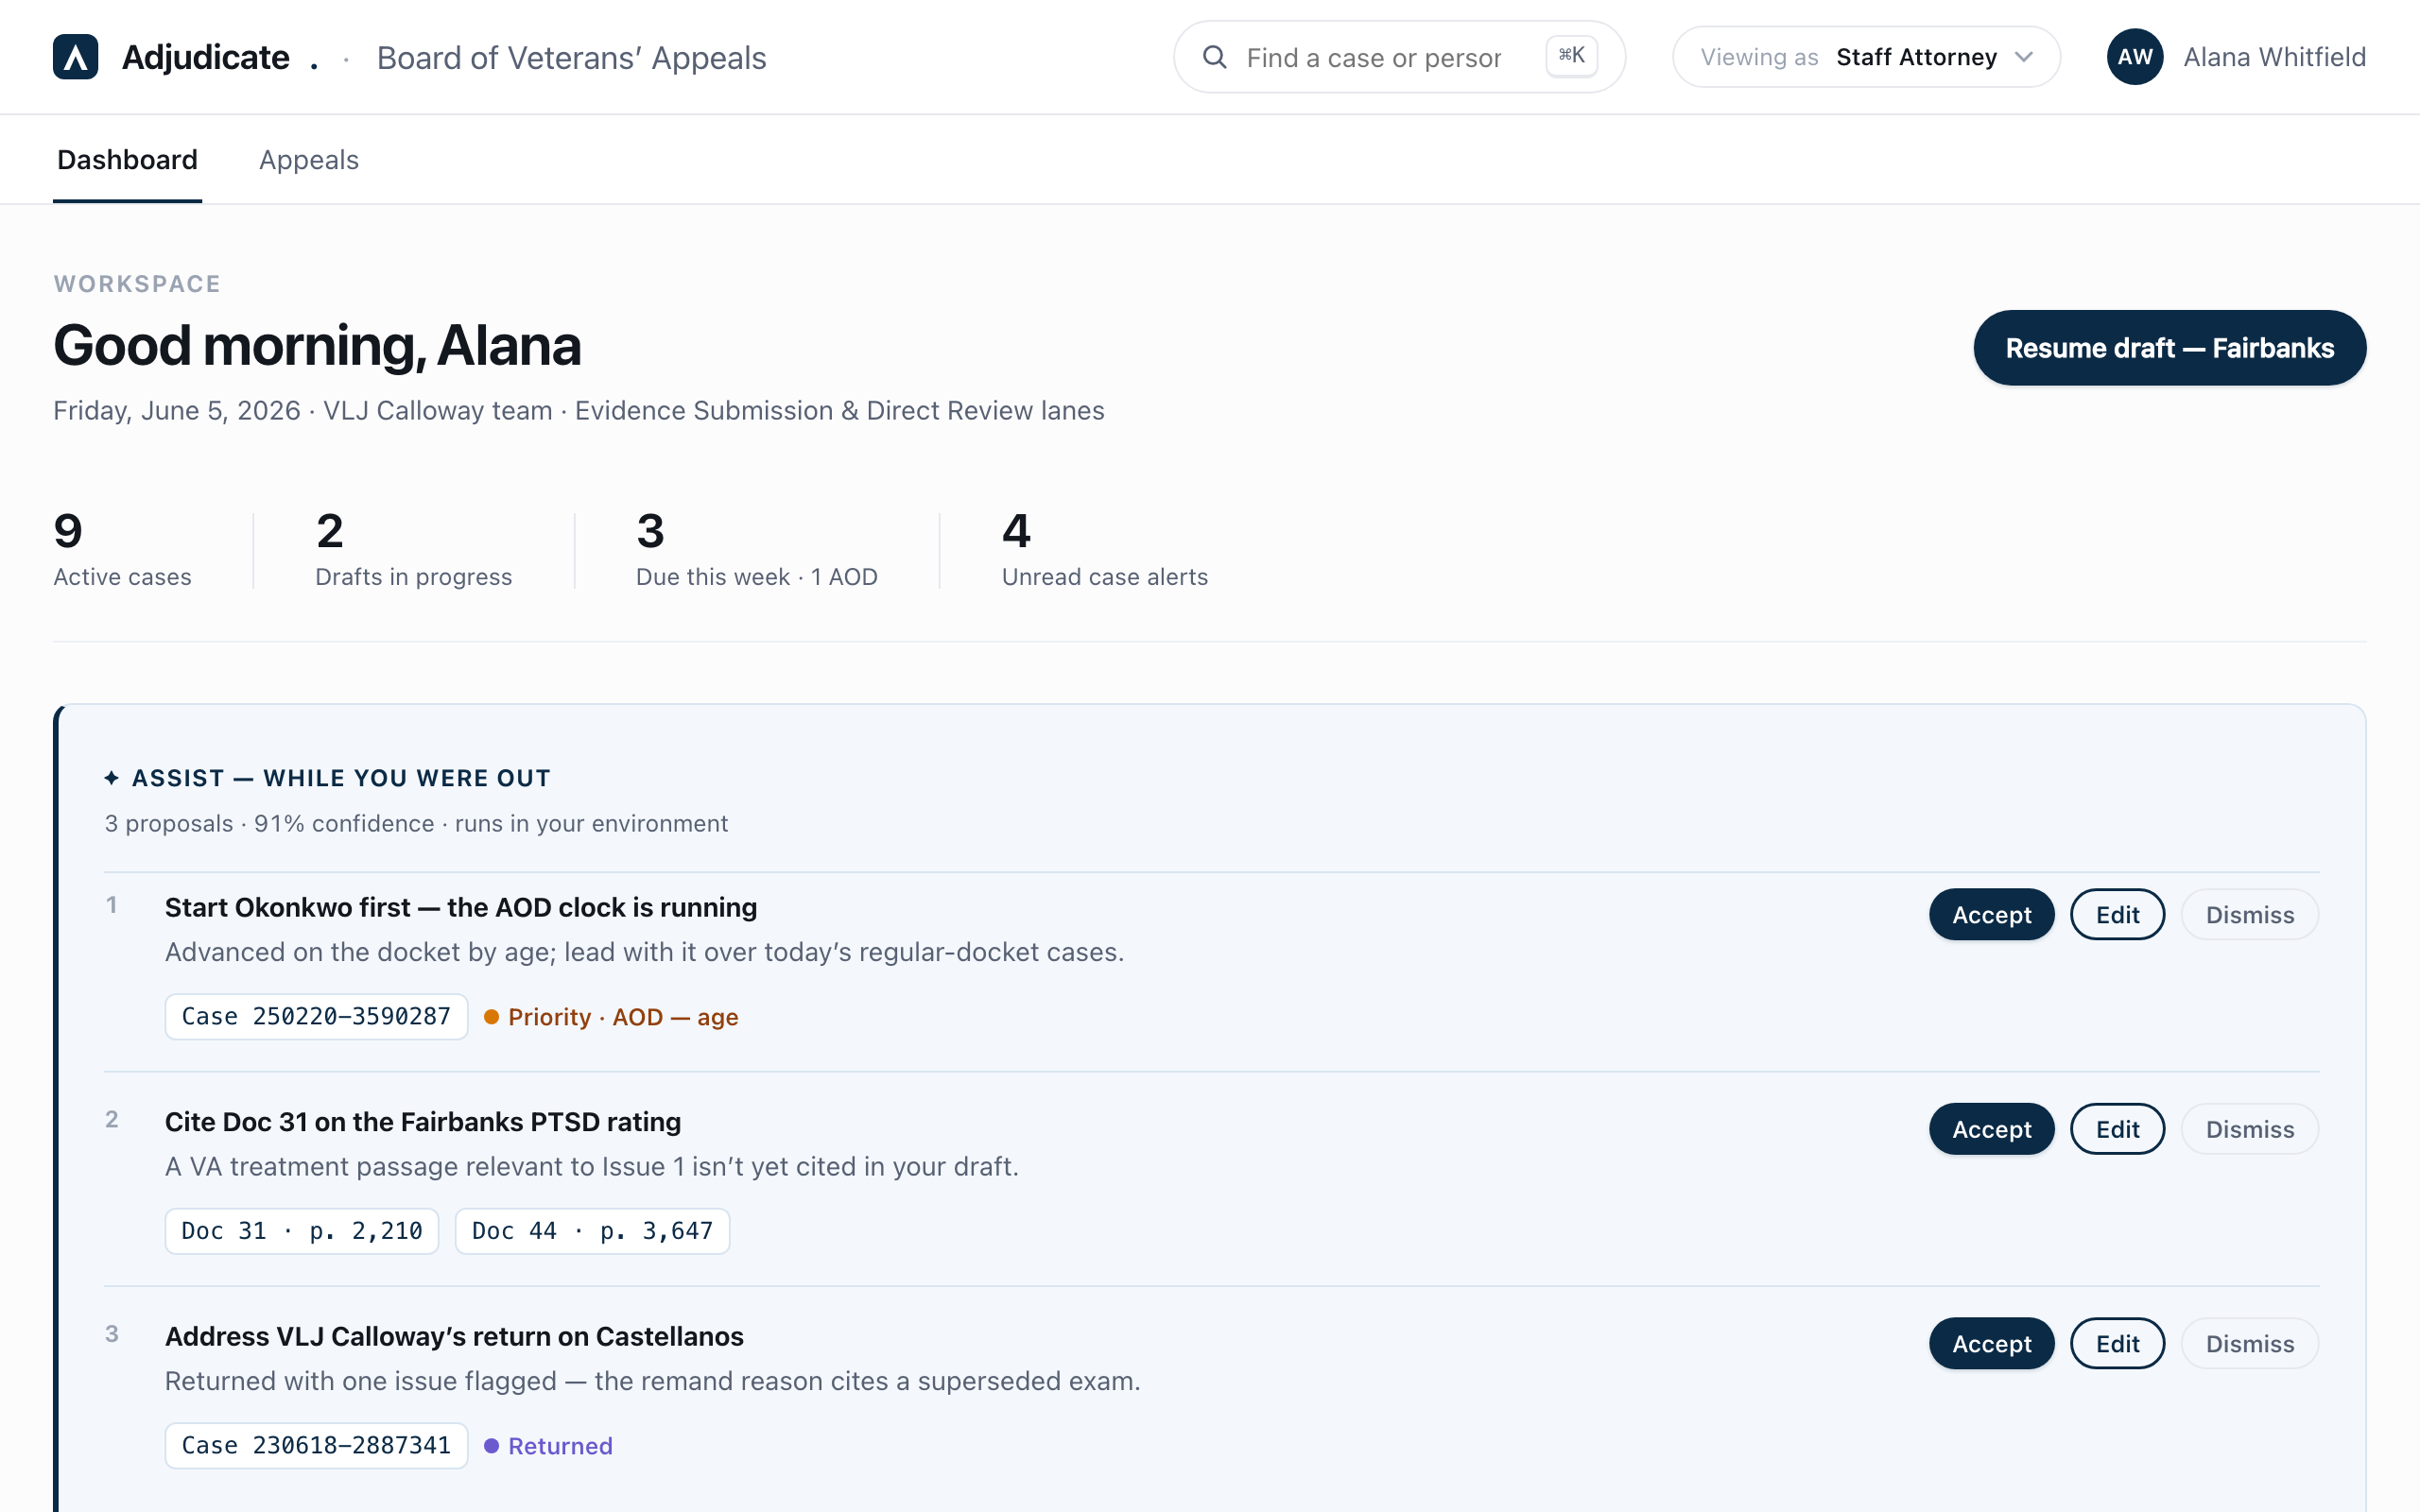
Task: Open Case 230618-2887341 chip
Action: pyautogui.click(x=316, y=1445)
